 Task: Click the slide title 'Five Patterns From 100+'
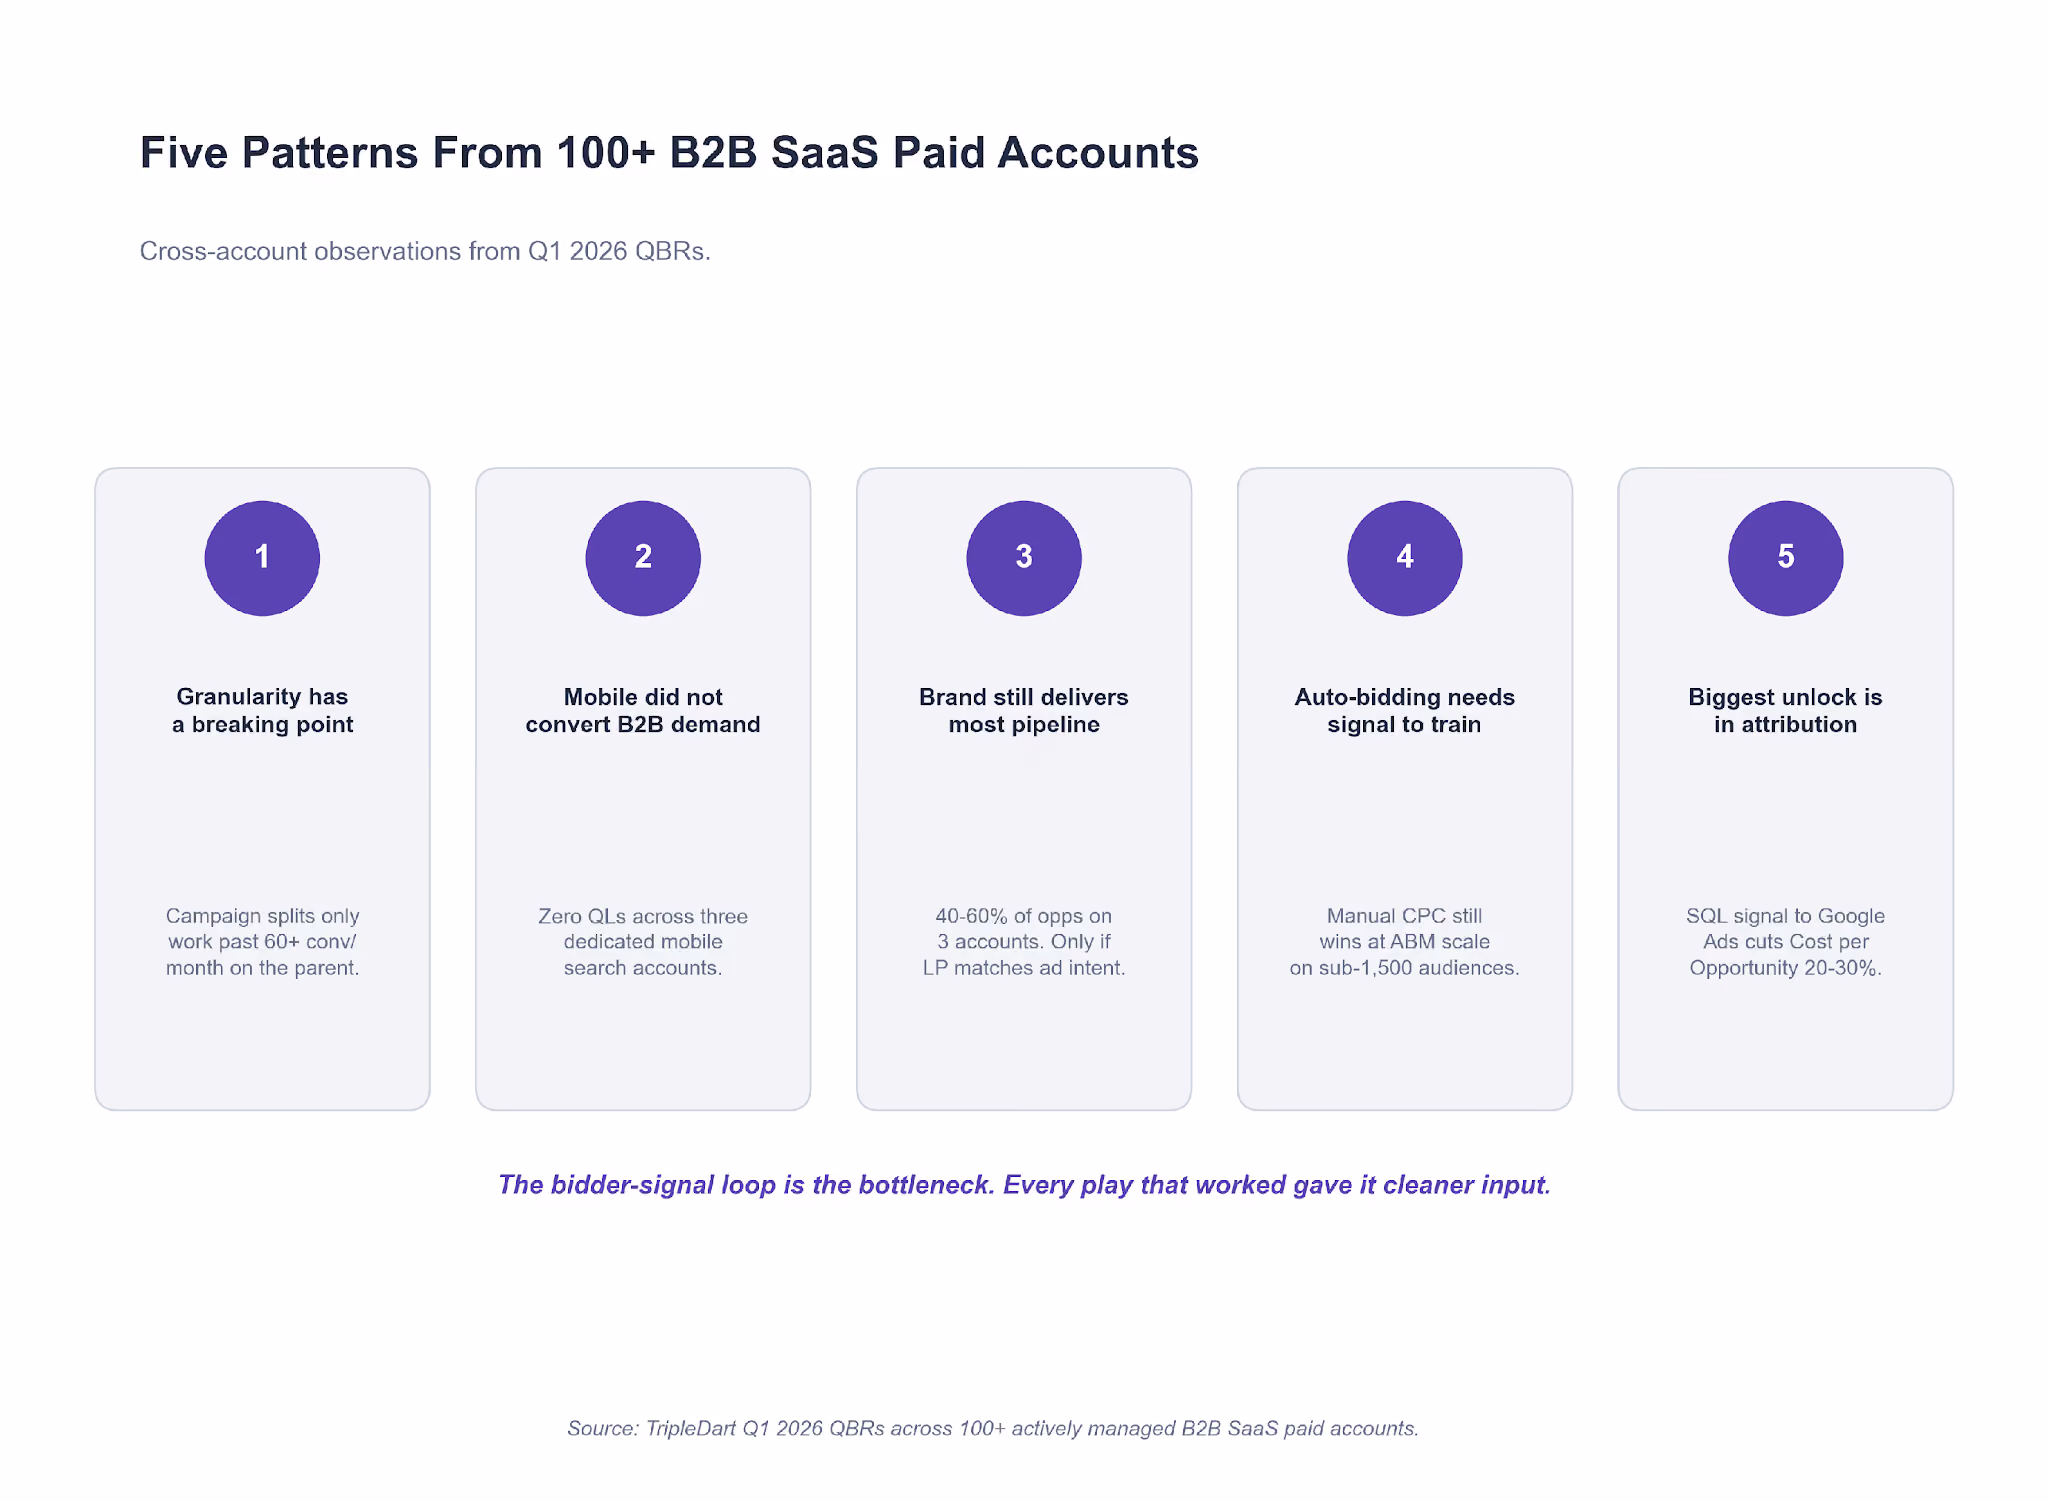coord(669,153)
